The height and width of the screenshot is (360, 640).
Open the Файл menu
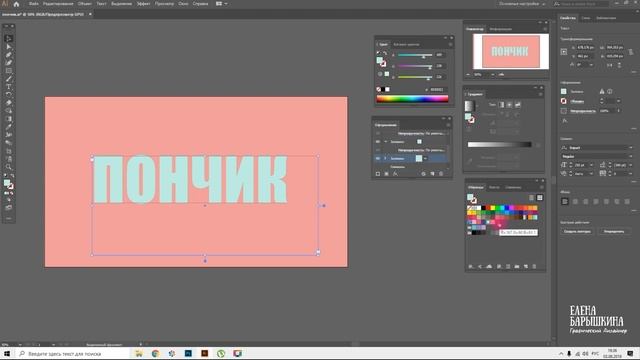pyautogui.click(x=33, y=4)
